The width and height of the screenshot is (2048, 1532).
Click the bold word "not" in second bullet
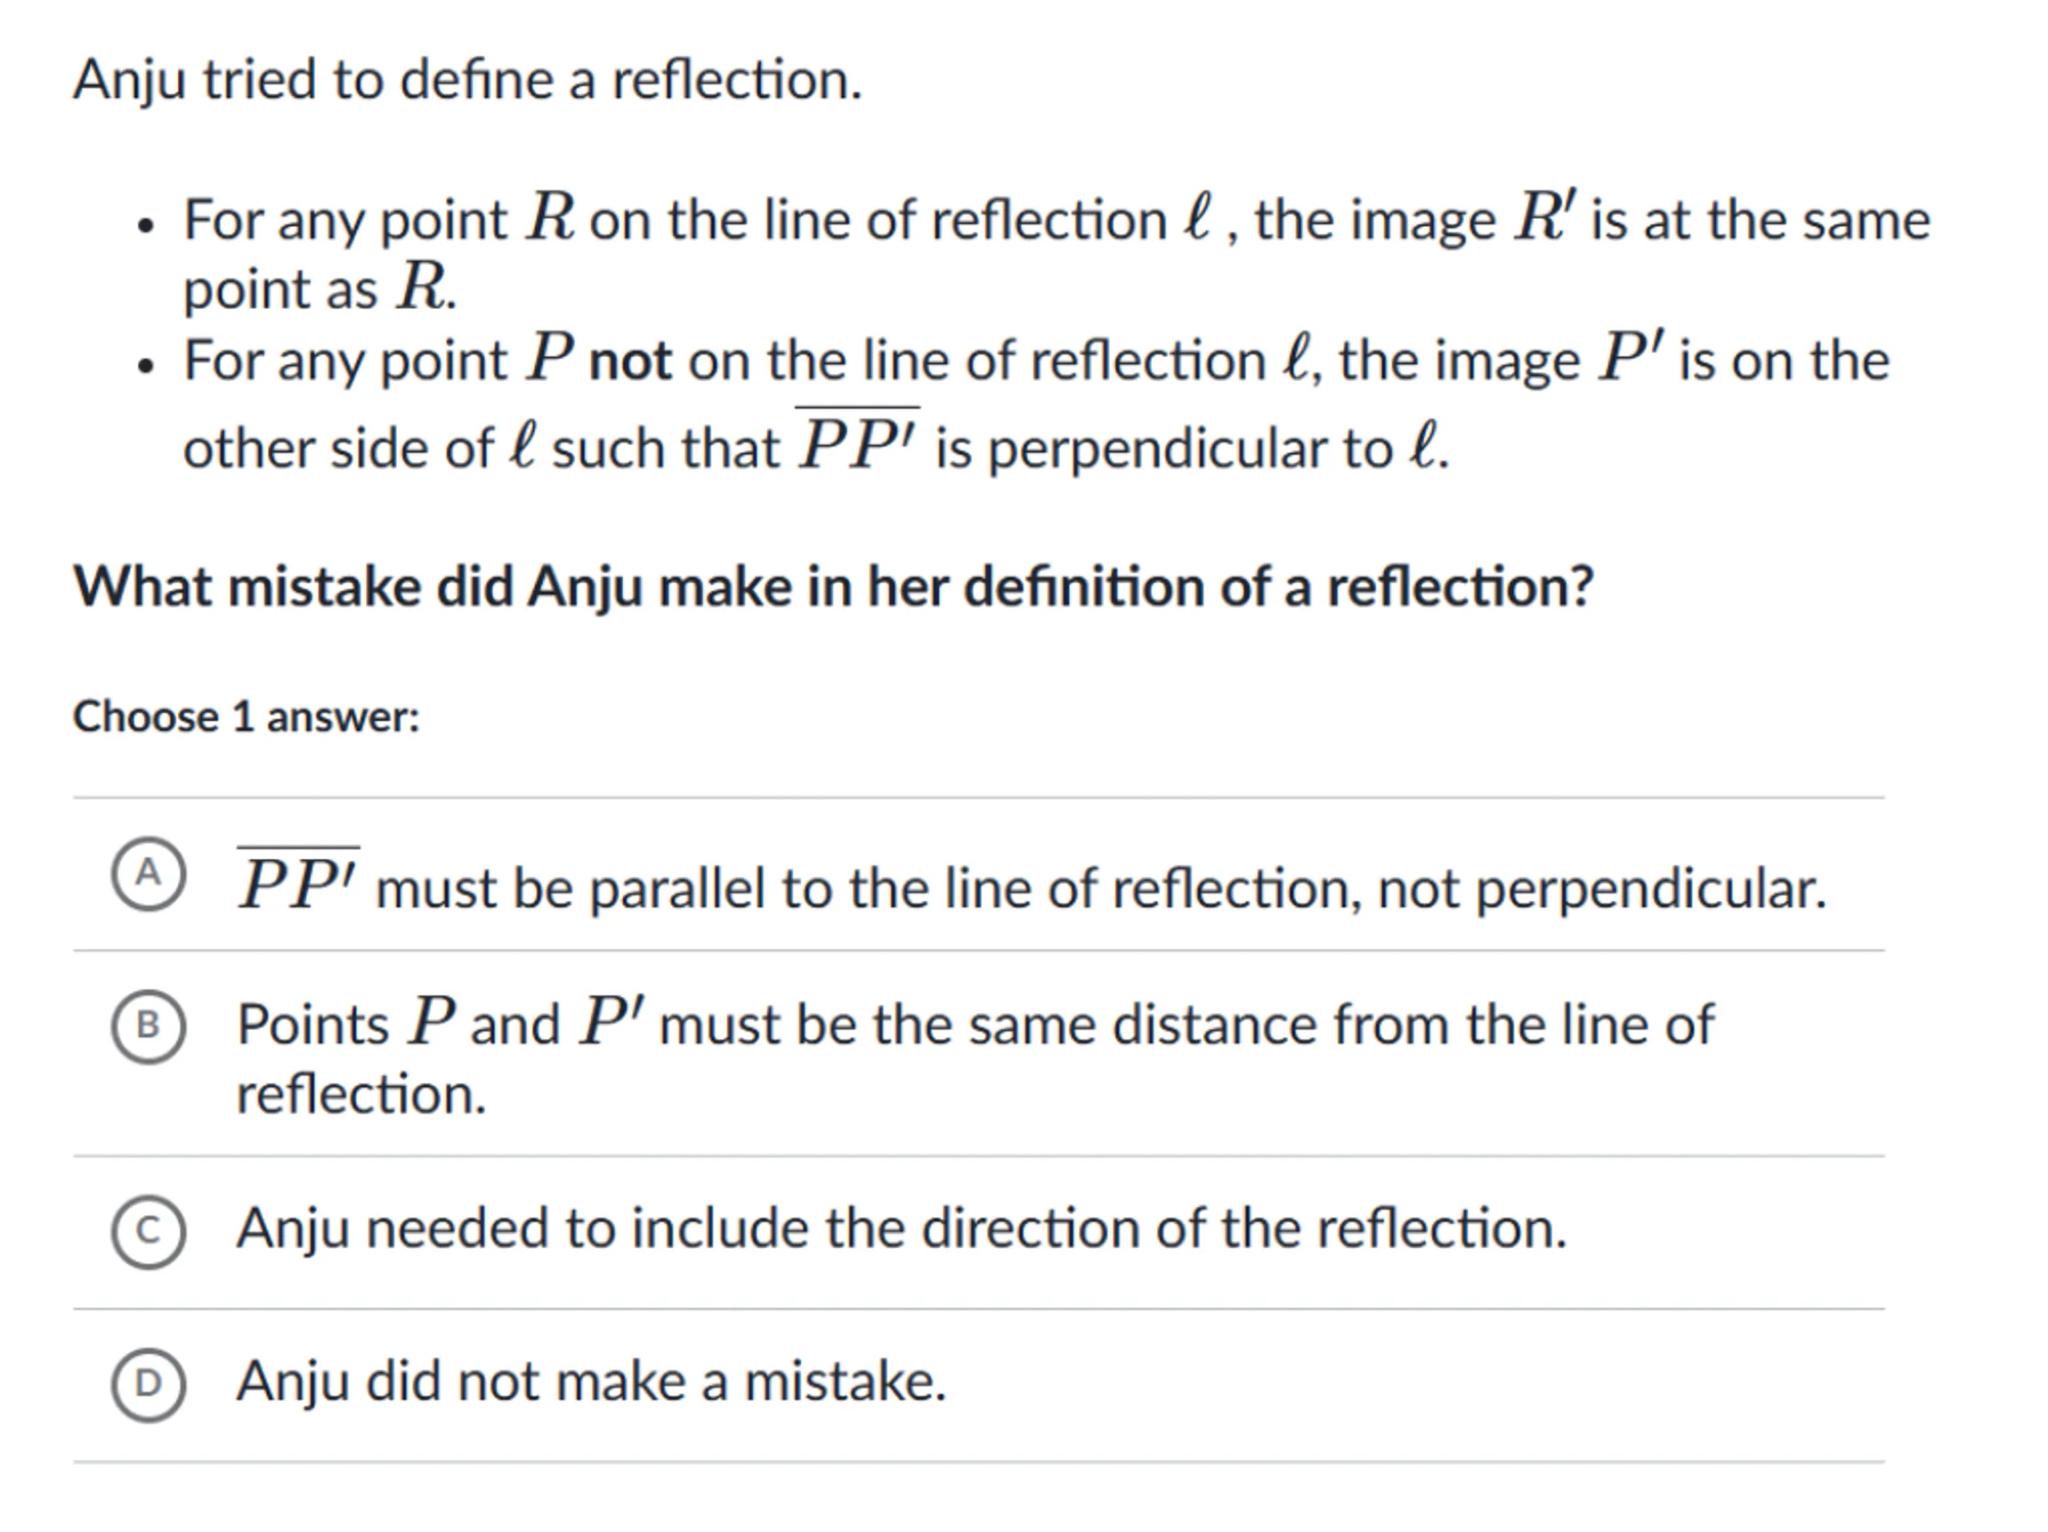630,361
